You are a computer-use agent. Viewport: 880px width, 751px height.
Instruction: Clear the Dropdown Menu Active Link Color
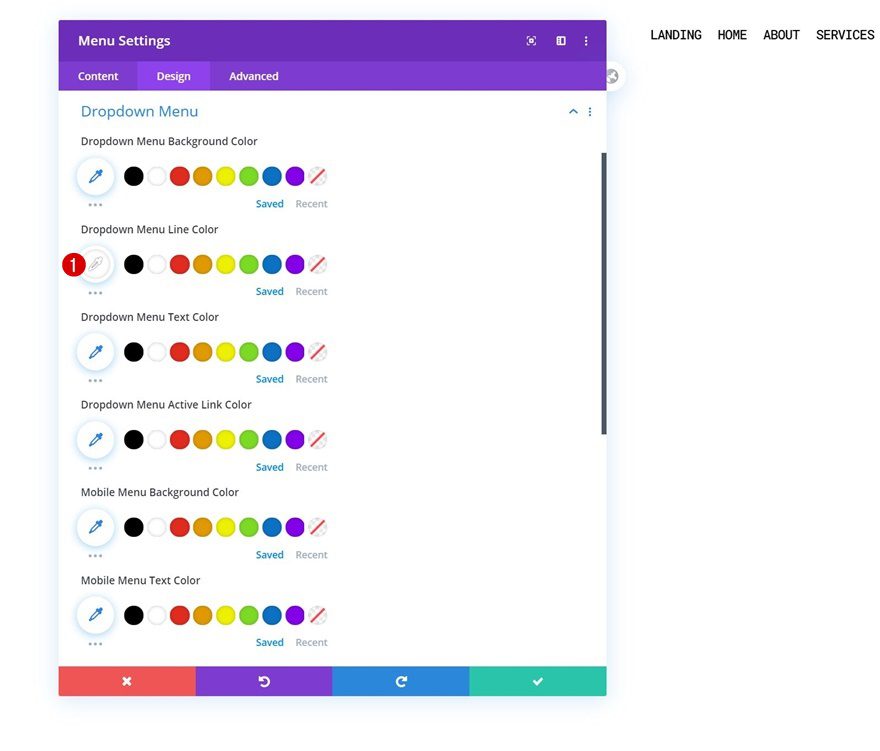[318, 439]
